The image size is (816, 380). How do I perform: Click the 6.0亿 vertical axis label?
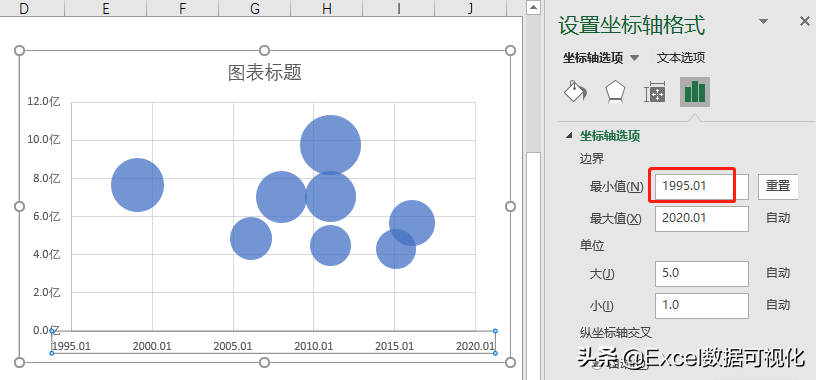[x=46, y=216]
